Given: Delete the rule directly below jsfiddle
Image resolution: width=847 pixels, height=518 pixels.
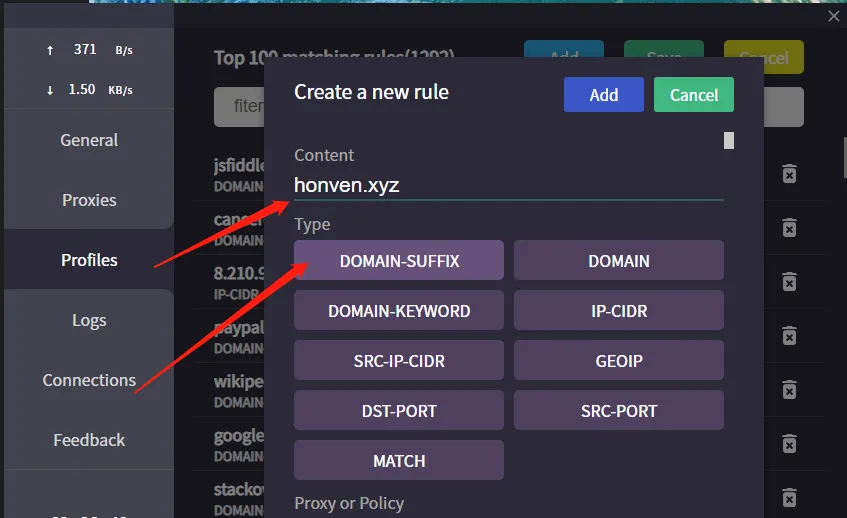Looking at the screenshot, I should pyautogui.click(x=789, y=228).
